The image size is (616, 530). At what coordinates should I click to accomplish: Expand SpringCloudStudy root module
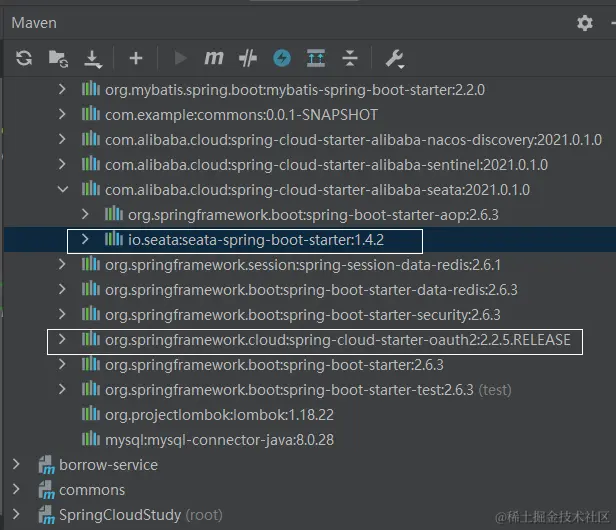pyautogui.click(x=16, y=514)
